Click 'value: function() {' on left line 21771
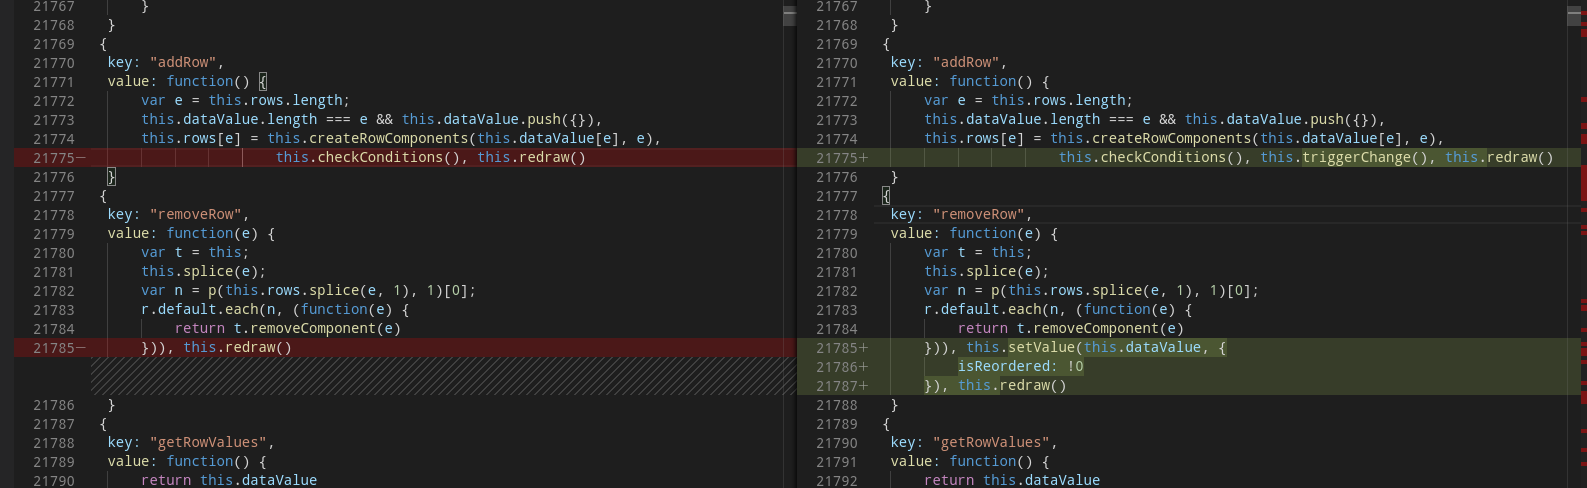 187,81
